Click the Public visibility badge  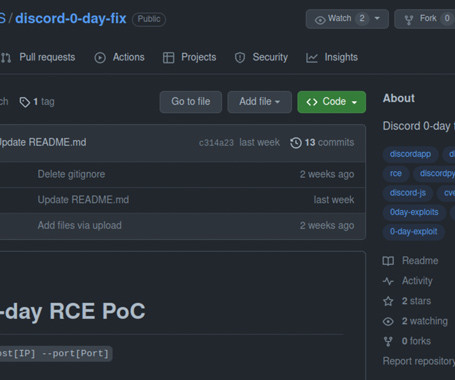[149, 19]
